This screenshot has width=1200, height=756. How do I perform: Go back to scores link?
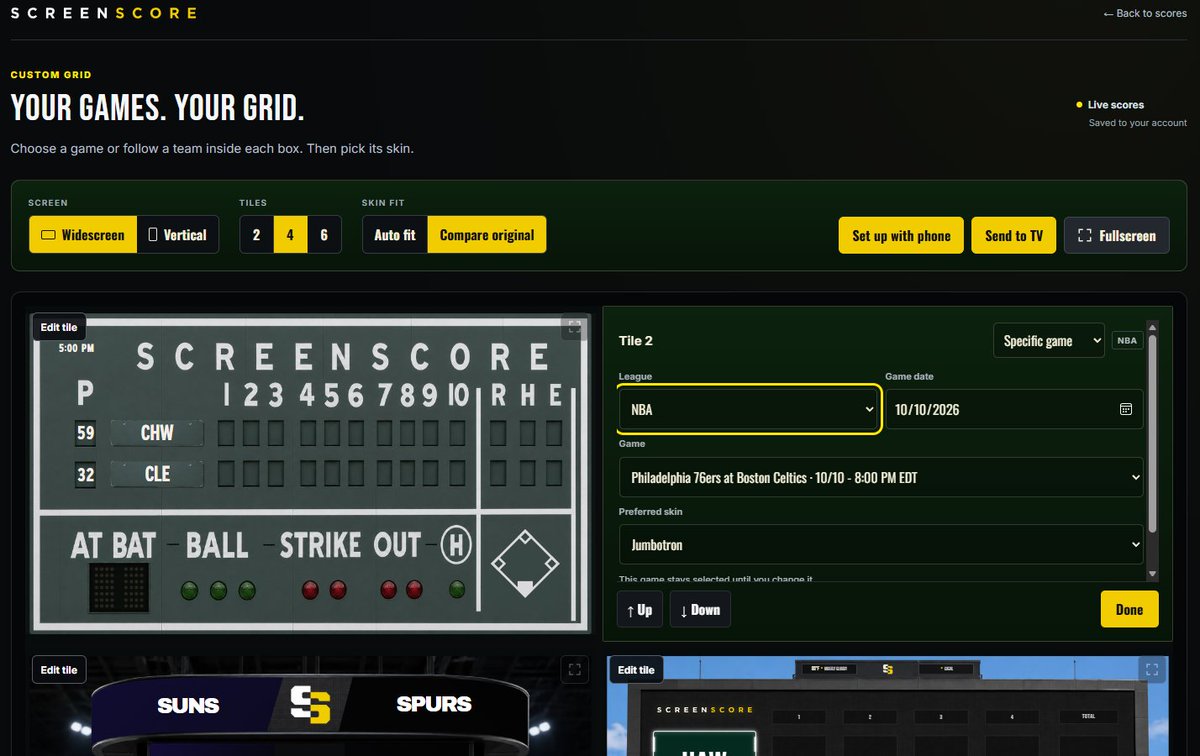point(1145,13)
